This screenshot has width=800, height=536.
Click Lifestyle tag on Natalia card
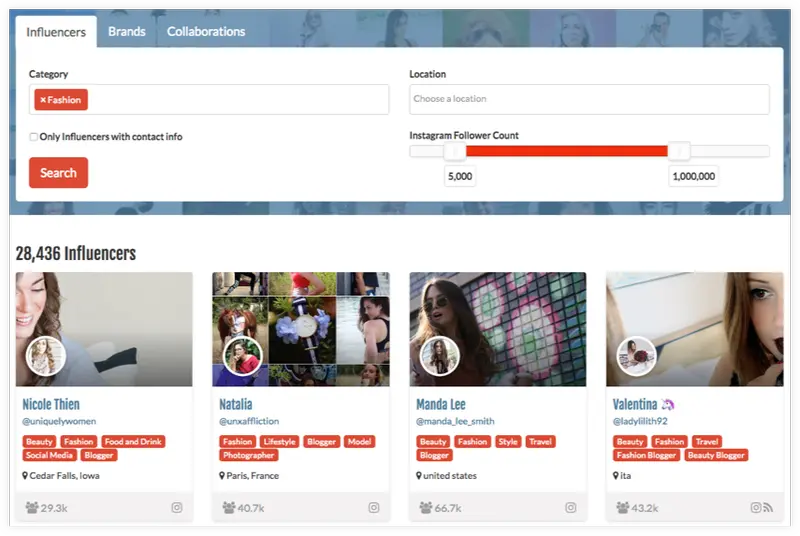tap(280, 441)
